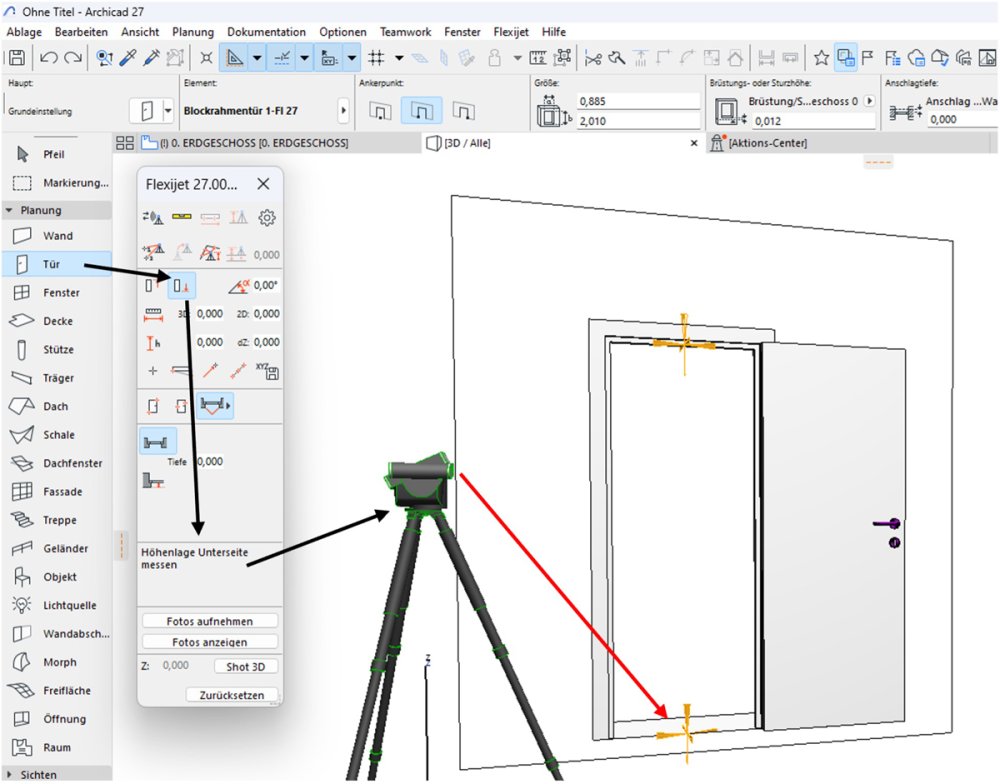1000x784 pixels.
Task: Click the Flexijet level bubble icon
Action: point(182,217)
